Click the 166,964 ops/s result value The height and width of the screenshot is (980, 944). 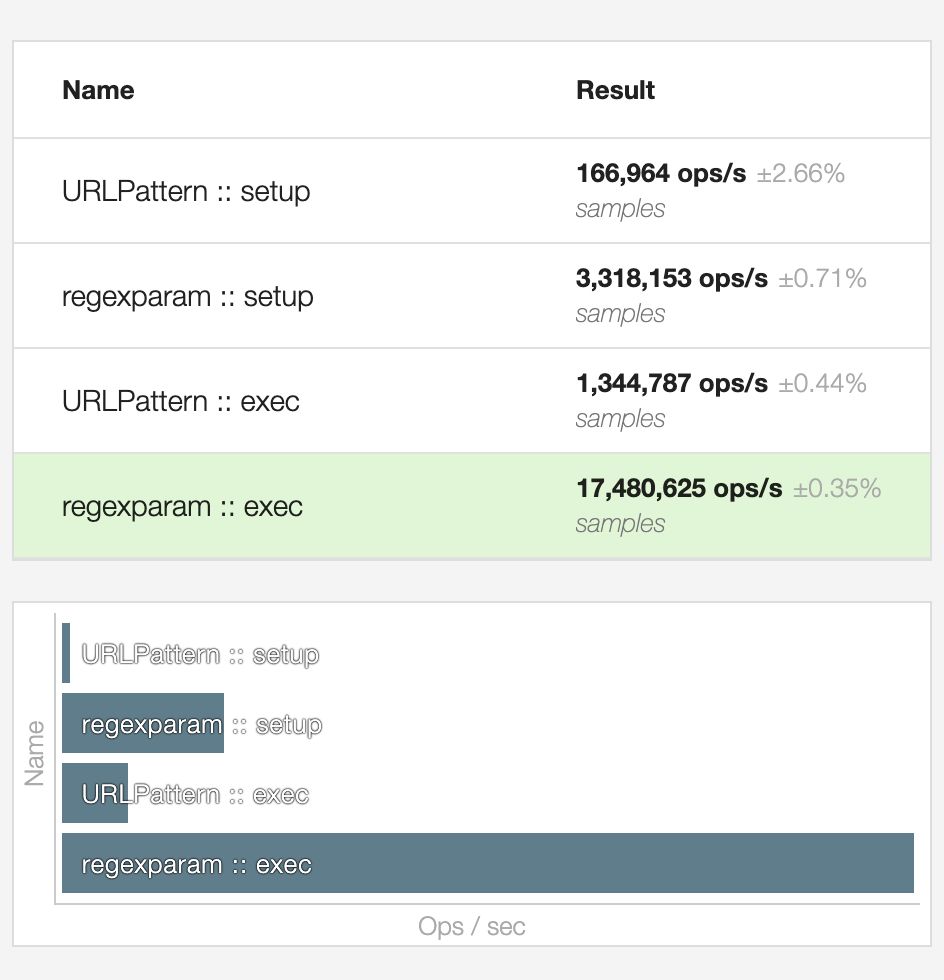pos(661,173)
